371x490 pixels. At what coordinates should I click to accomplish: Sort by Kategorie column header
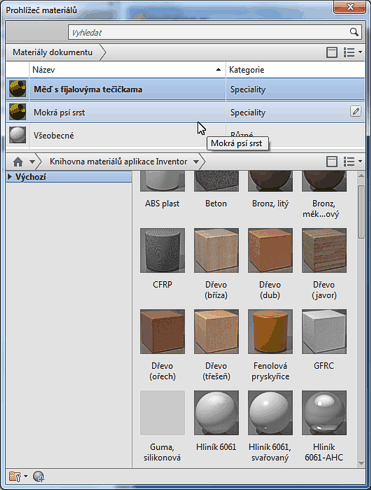tap(295, 70)
